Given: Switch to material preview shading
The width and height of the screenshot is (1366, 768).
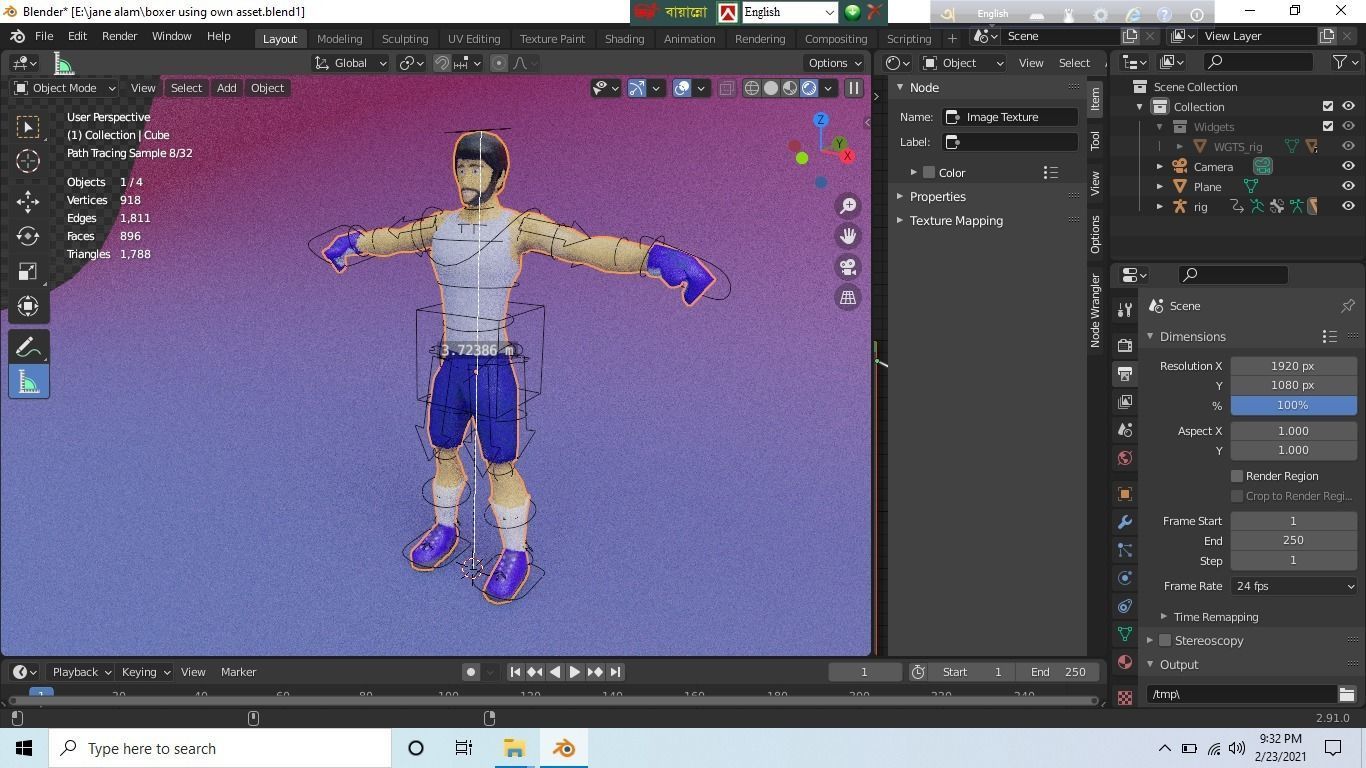Looking at the screenshot, I should tap(790, 88).
